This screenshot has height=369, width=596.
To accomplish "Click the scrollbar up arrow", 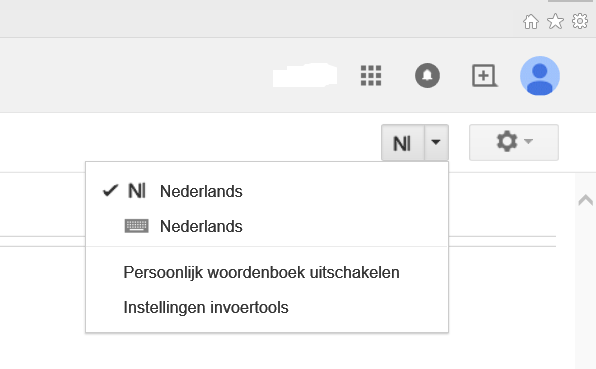I will click(586, 200).
